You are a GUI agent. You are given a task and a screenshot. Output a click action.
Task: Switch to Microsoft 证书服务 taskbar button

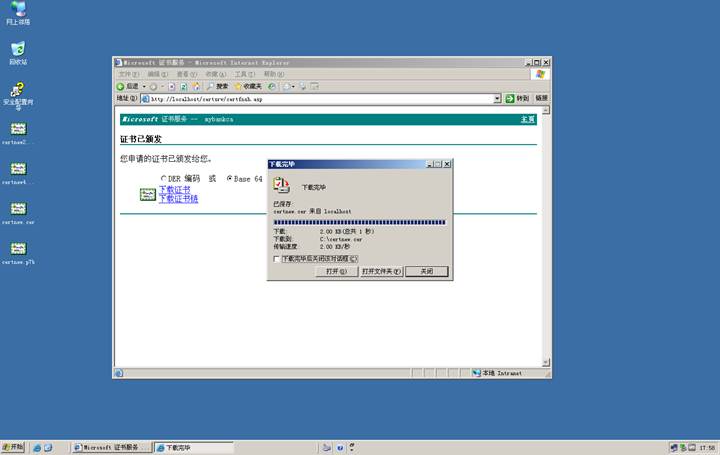112,447
